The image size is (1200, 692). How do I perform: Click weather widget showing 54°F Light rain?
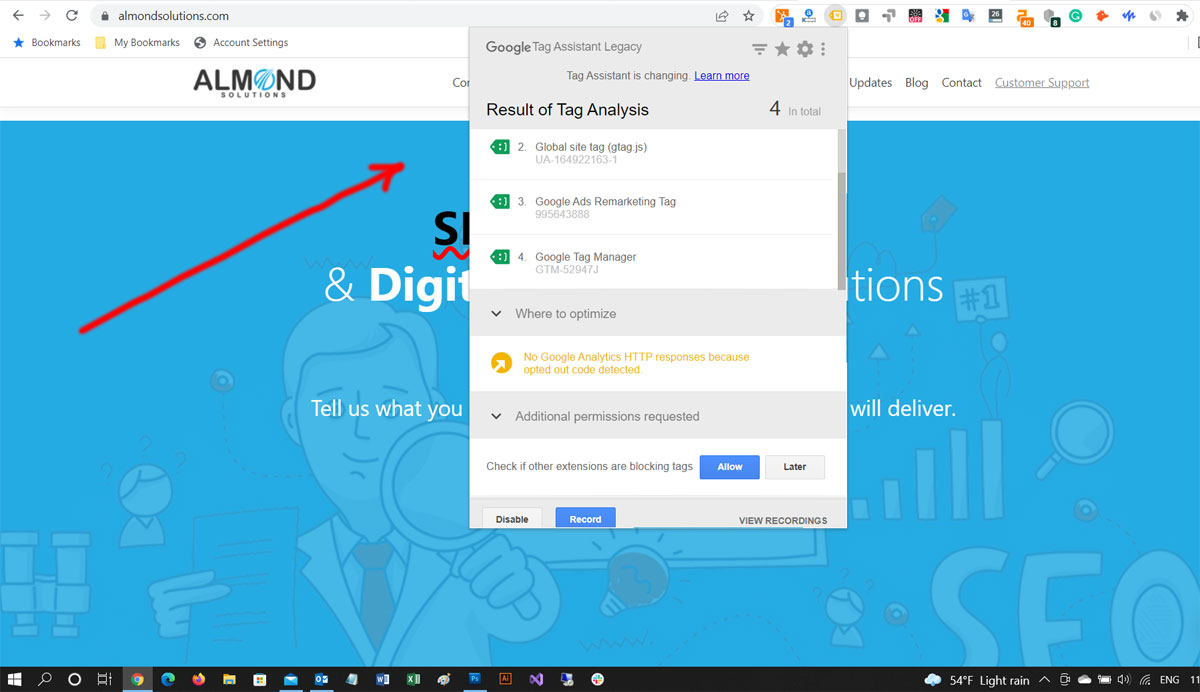coord(977,680)
